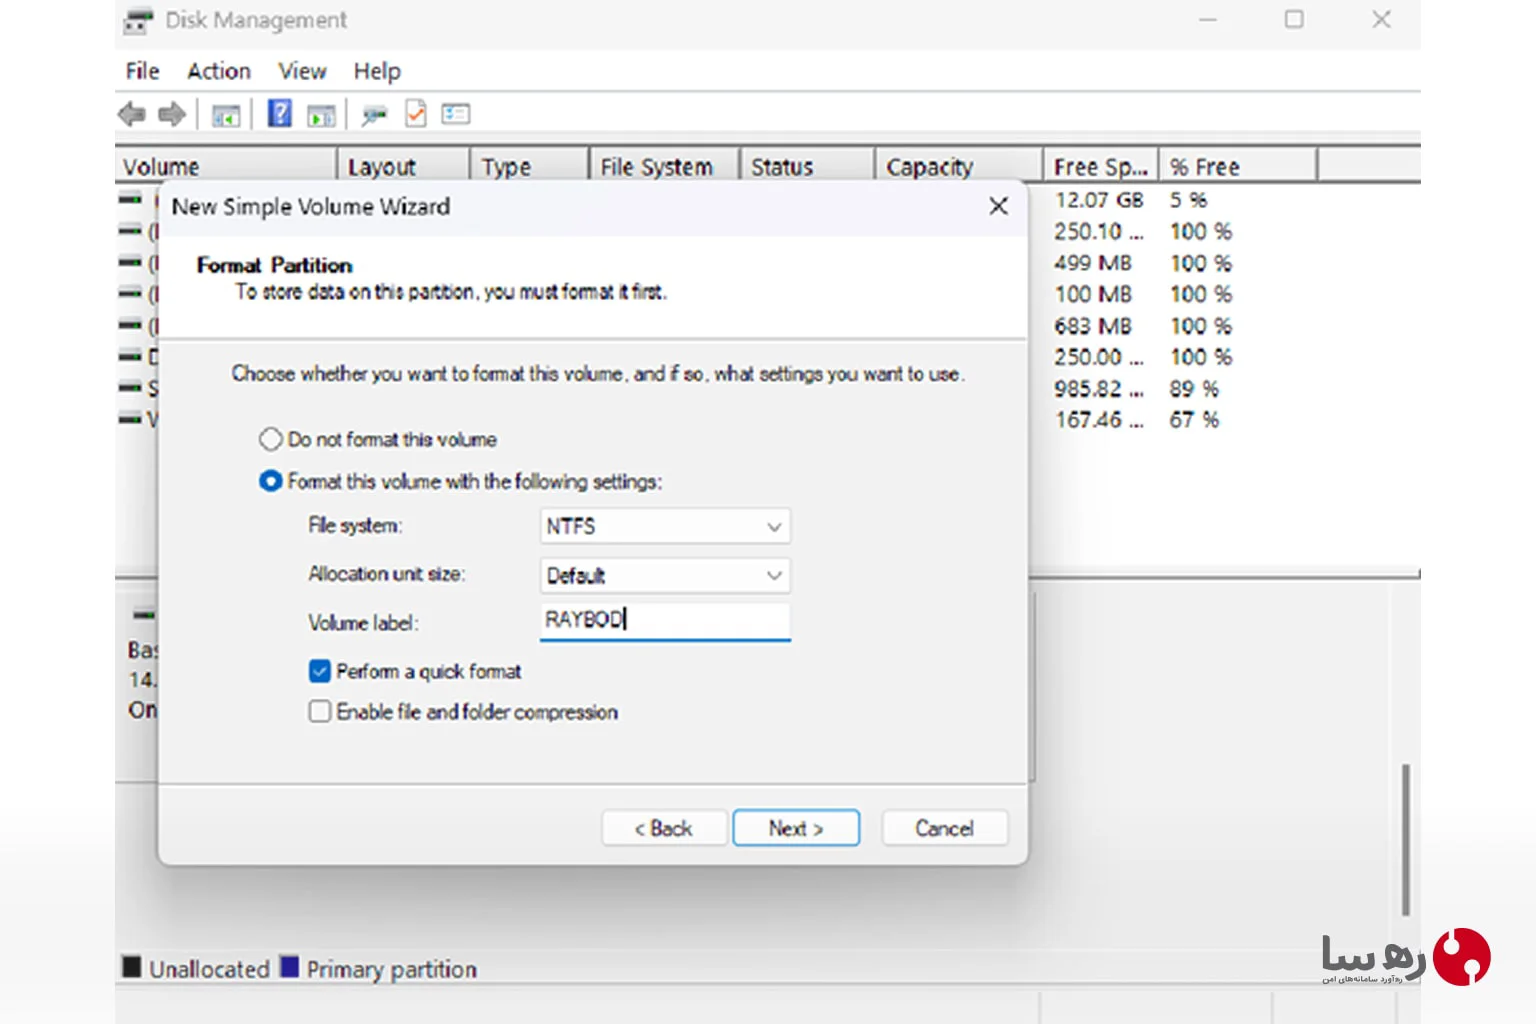Click the blue Primary partition legend swatch
The width and height of the screenshot is (1536, 1024).
pyautogui.click(x=290, y=966)
